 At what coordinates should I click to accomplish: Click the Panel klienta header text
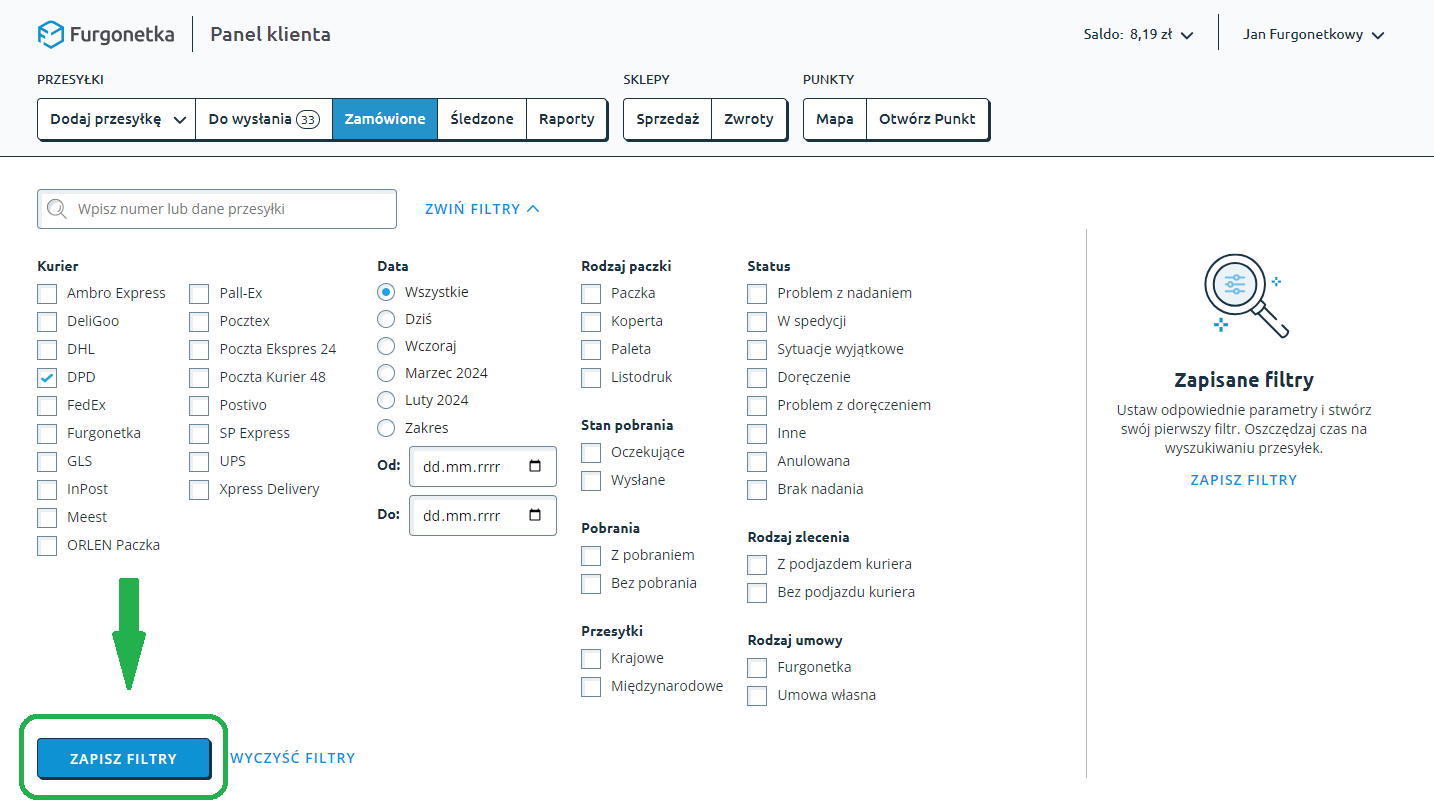270,34
